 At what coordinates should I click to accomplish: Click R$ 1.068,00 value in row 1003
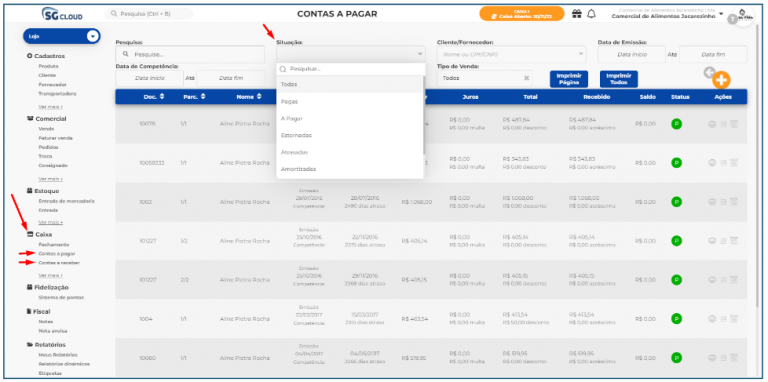tap(417, 202)
